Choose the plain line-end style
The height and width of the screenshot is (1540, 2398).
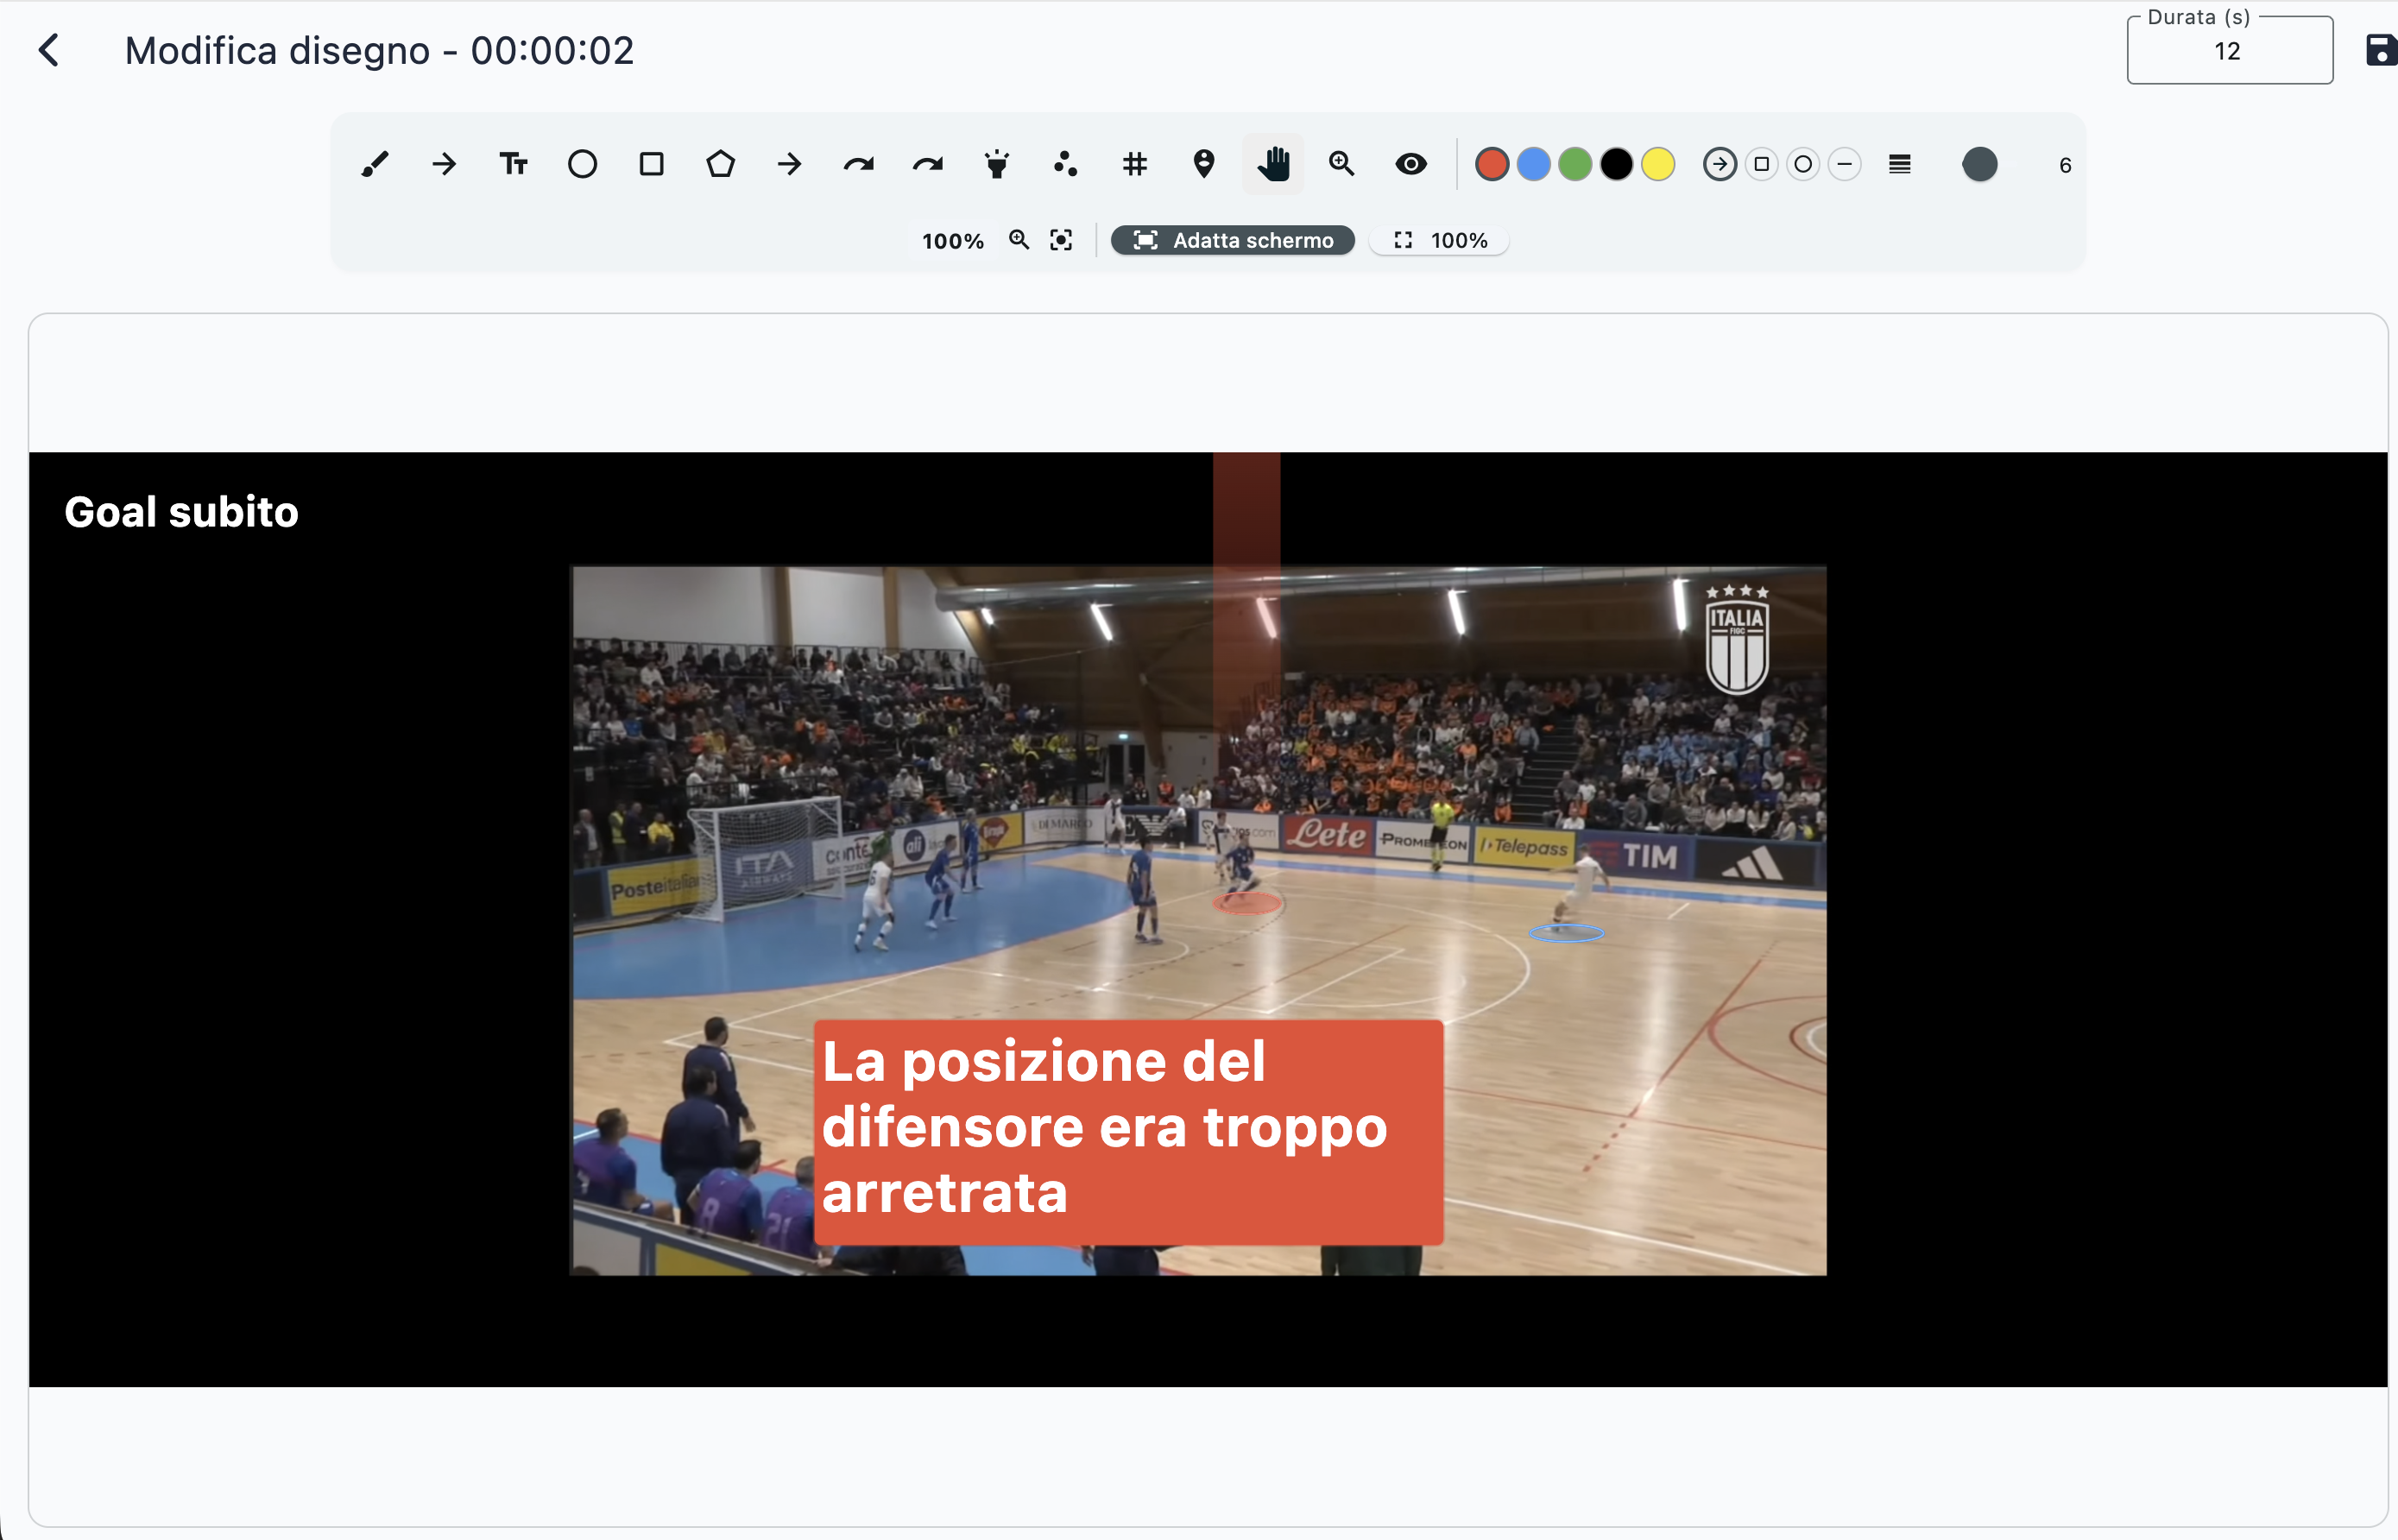1845,164
